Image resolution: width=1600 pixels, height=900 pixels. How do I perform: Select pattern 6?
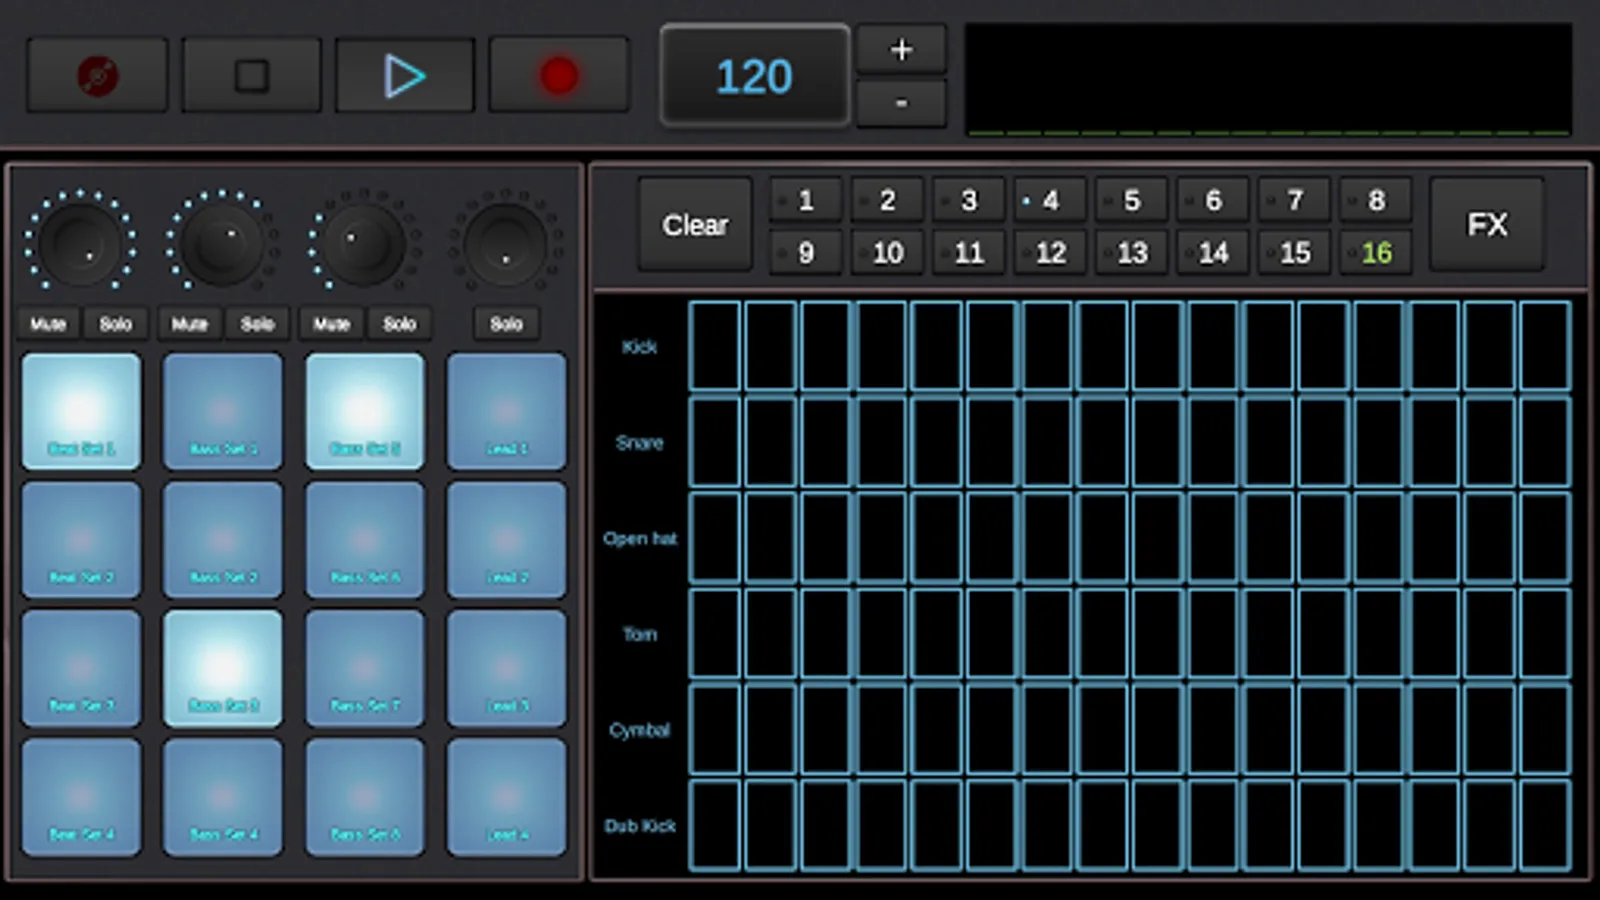point(1213,200)
